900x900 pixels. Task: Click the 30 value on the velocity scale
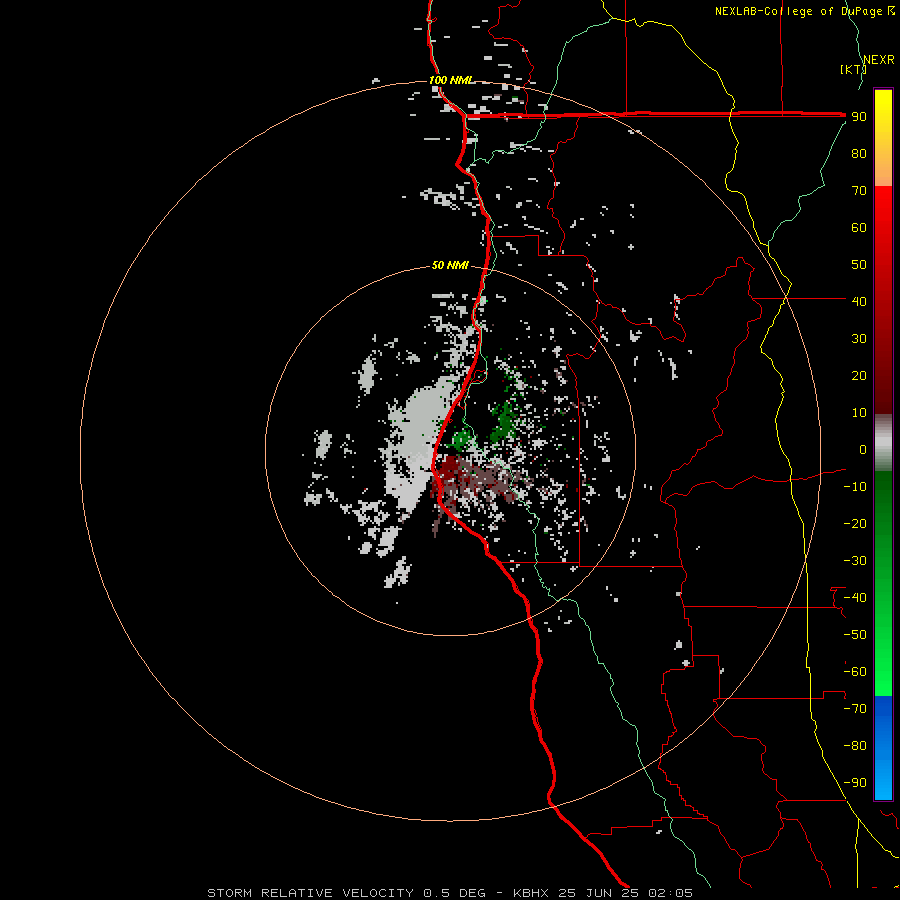859,339
